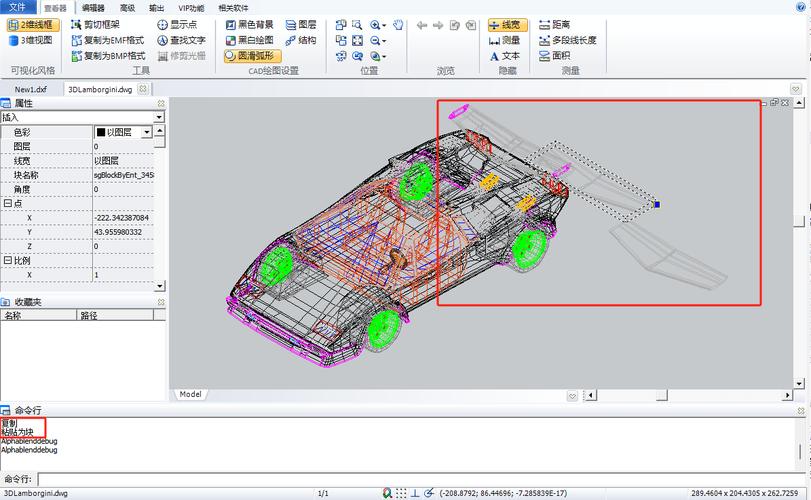Open the New1.dxf document tab

tap(31, 89)
